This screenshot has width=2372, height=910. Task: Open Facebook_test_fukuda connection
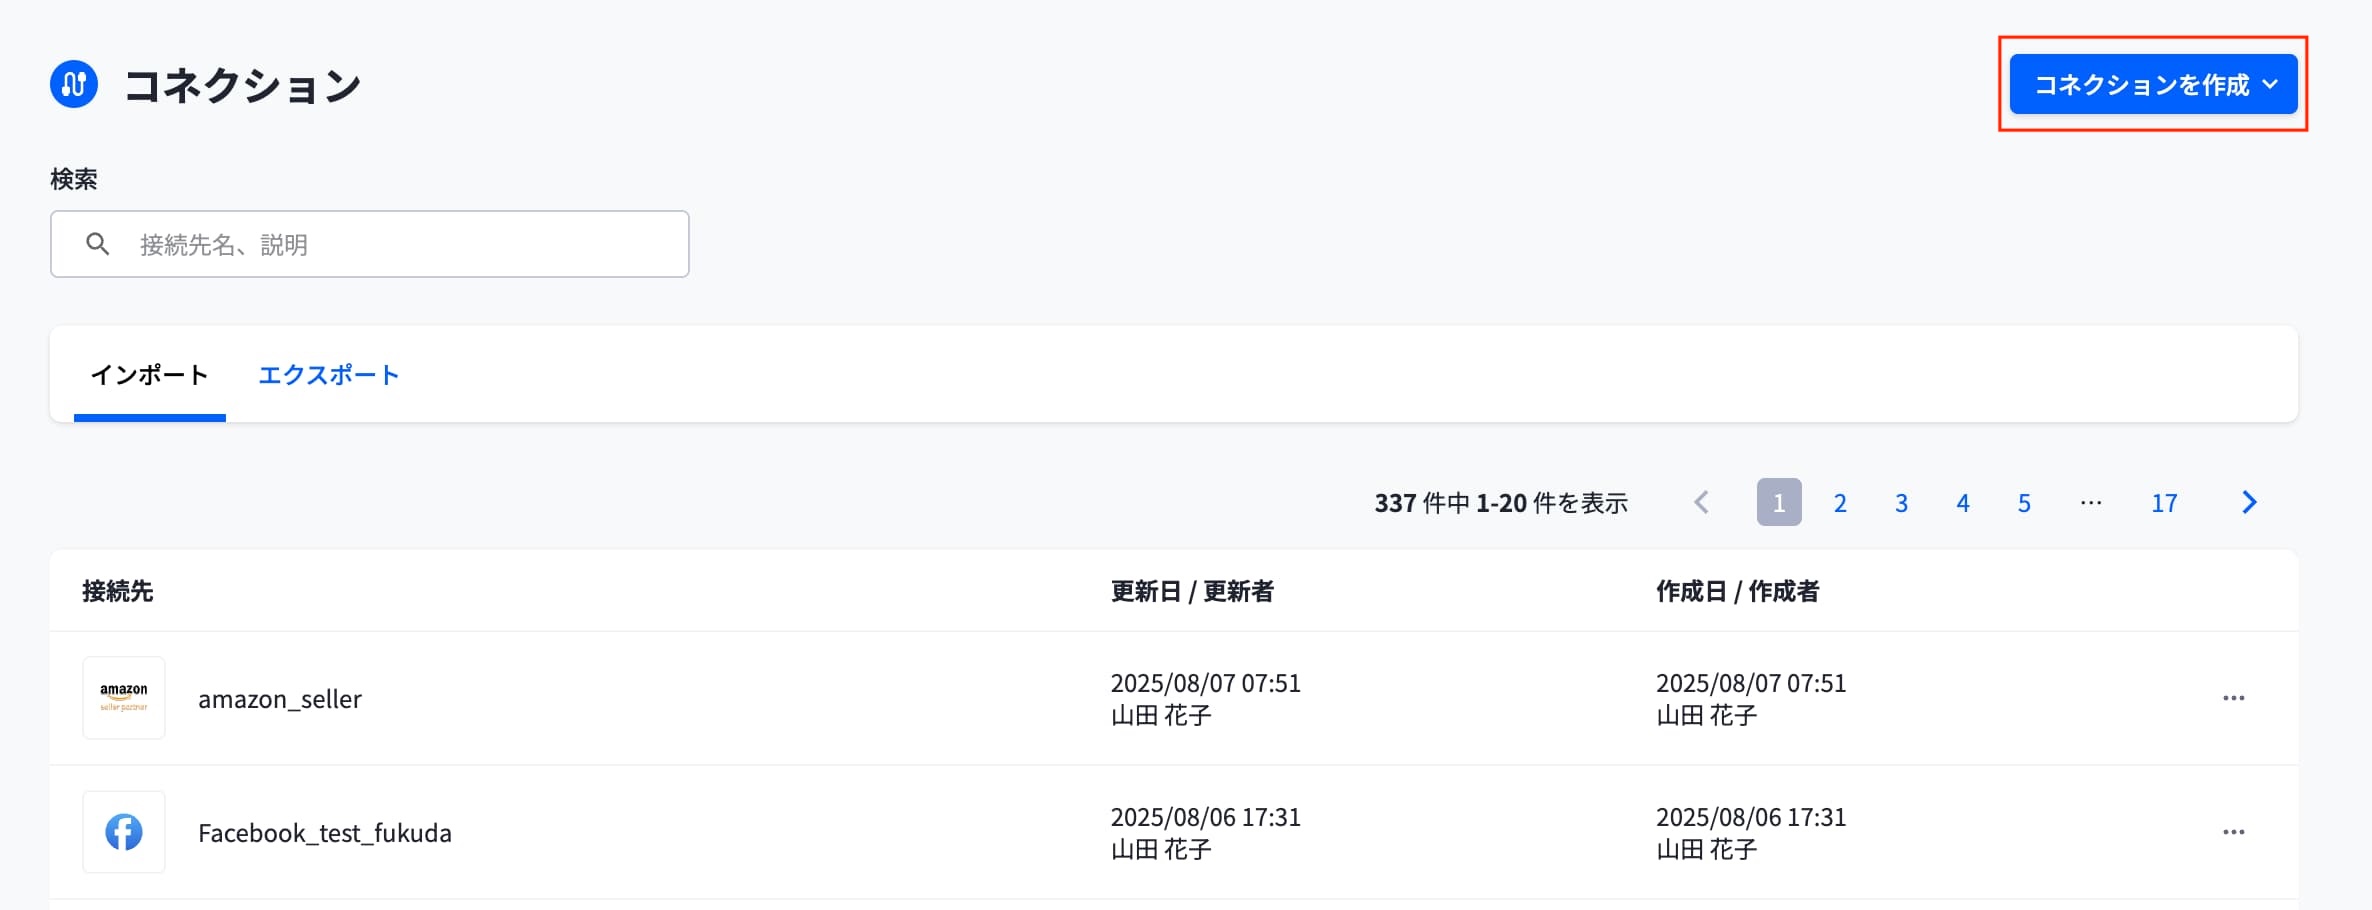click(325, 833)
